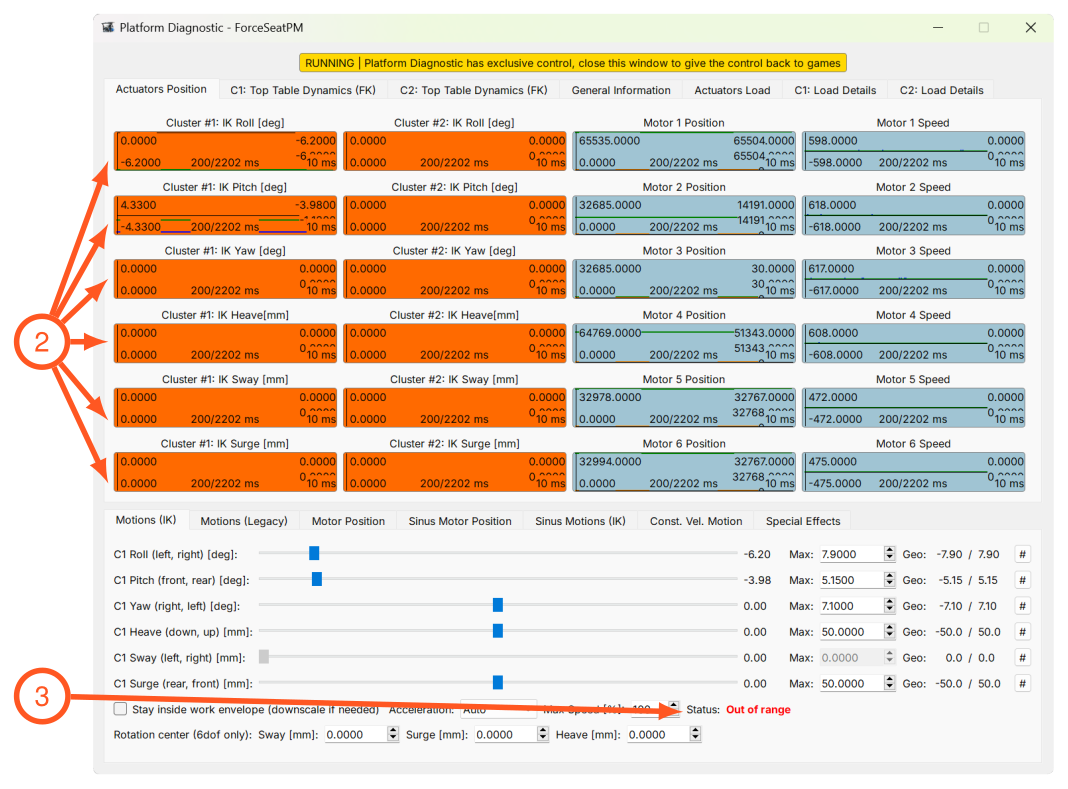Viewport: 1068px width, 789px height.
Task: Switch to General Information tab
Action: (621, 90)
